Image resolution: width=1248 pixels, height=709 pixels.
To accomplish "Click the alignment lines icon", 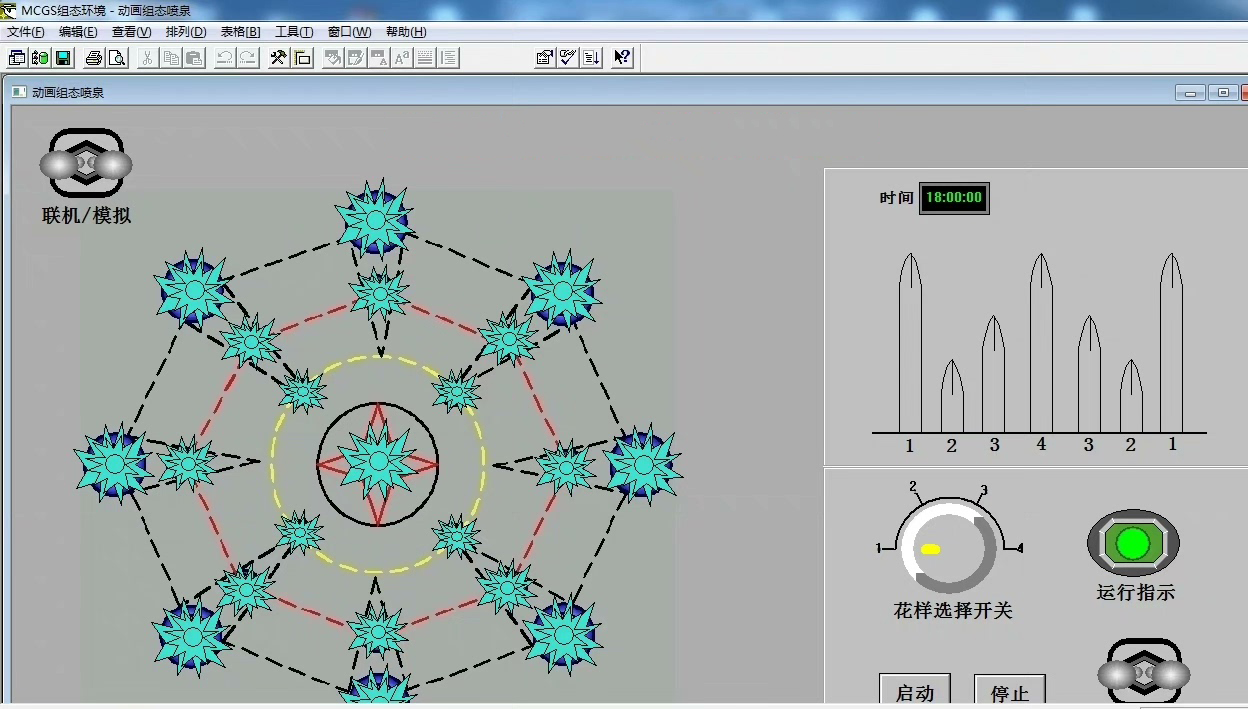I will pos(449,57).
